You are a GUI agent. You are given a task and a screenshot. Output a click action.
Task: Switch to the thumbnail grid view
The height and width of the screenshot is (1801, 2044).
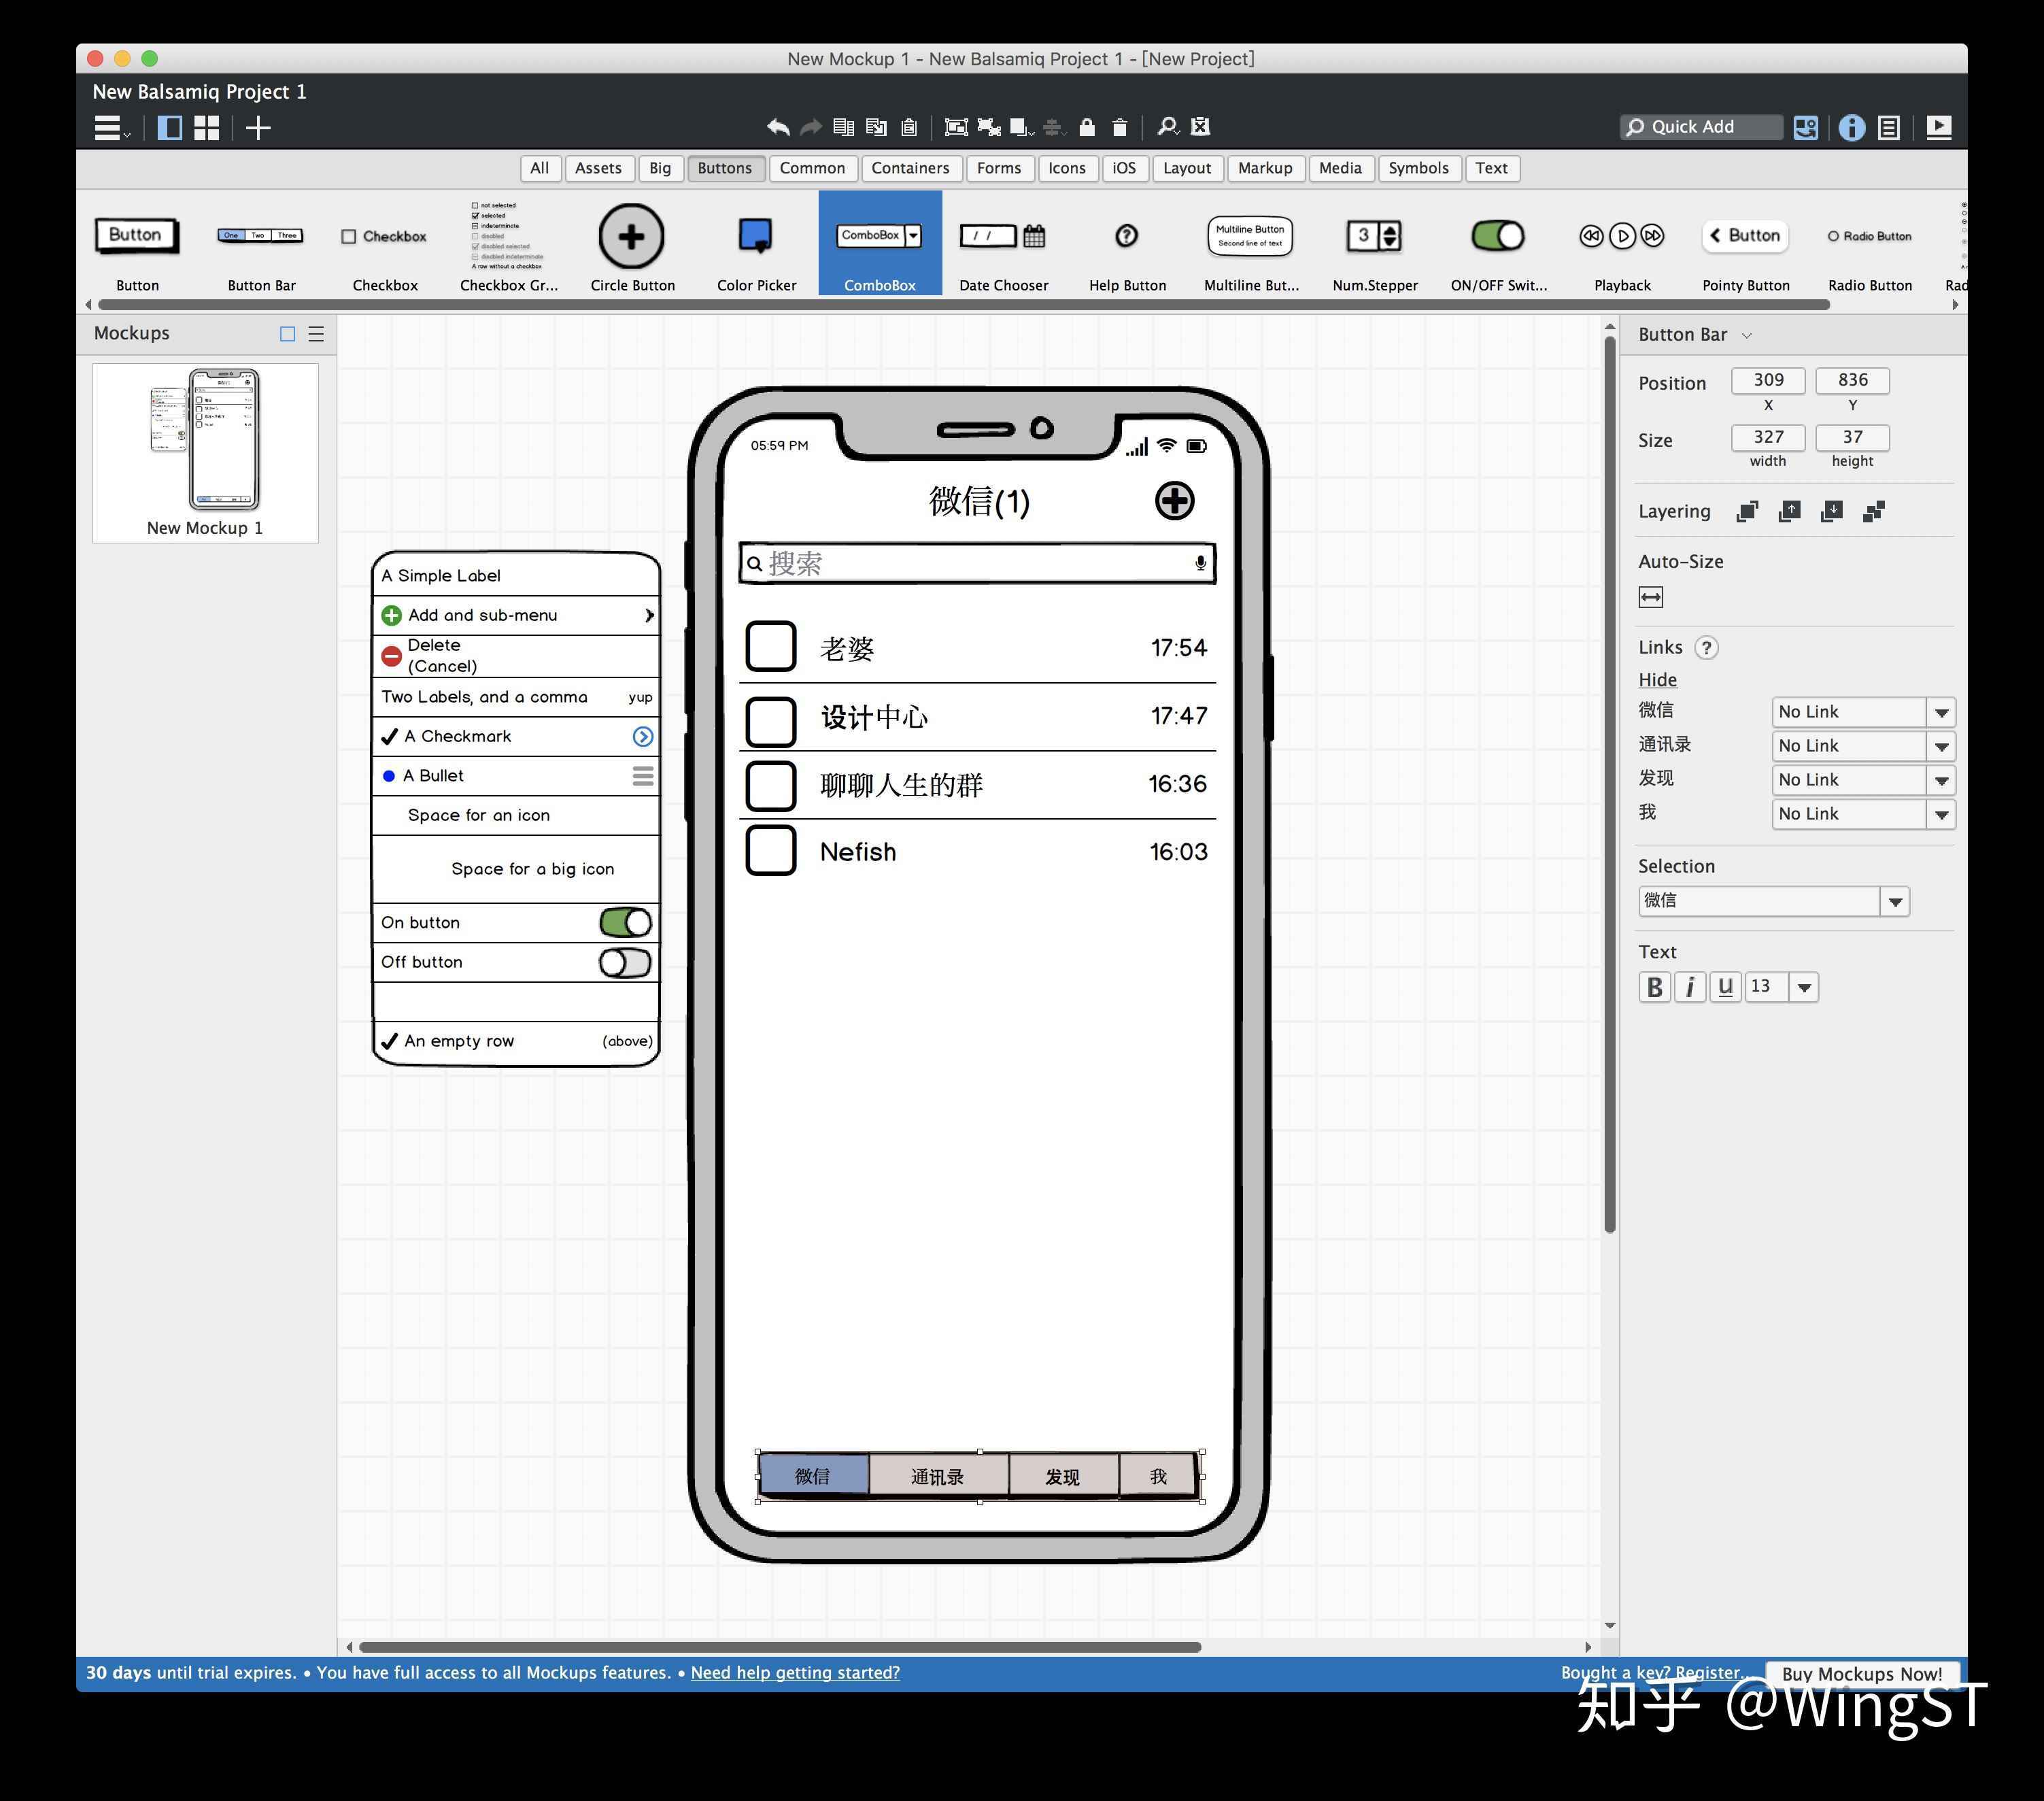tap(207, 128)
